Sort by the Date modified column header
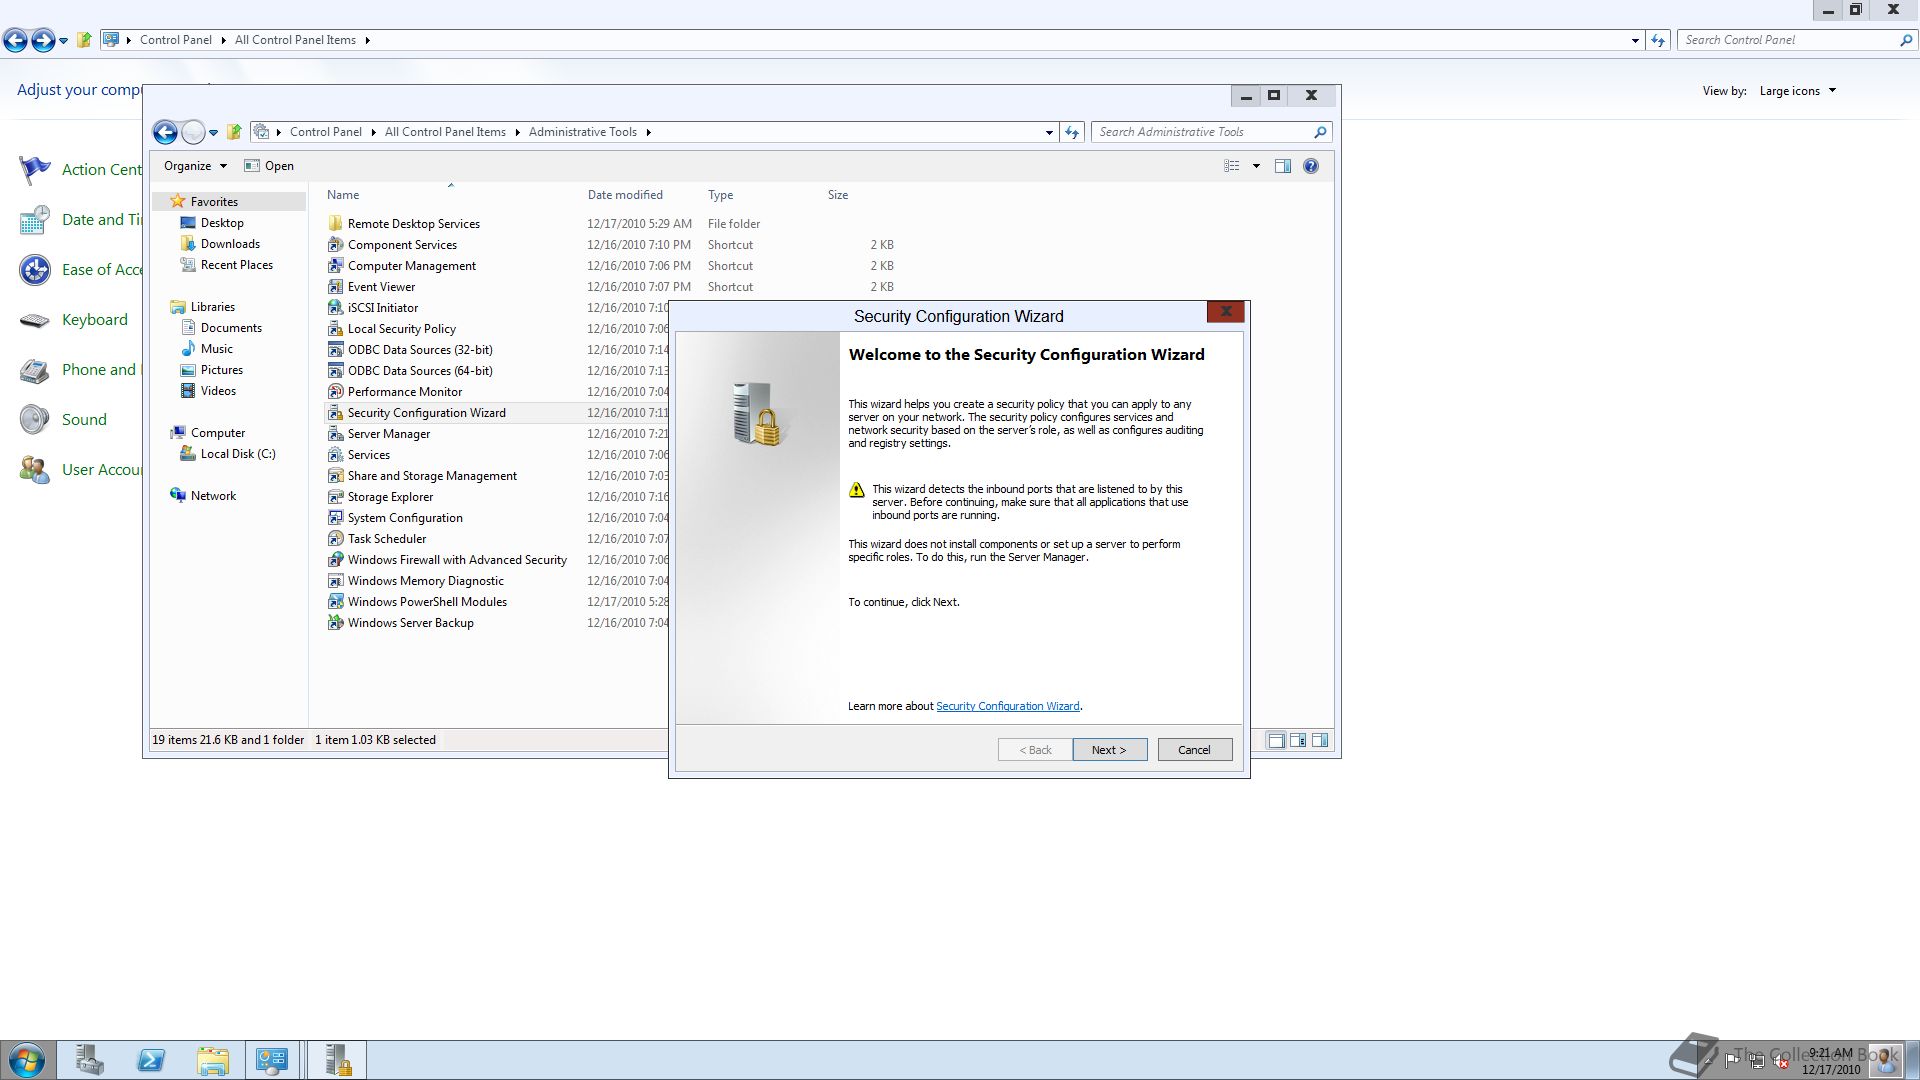Viewport: 1920px width, 1080px height. point(625,195)
